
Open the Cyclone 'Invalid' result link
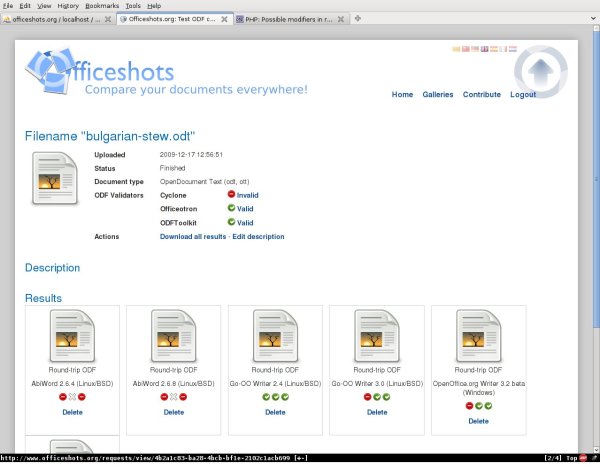(x=248, y=195)
